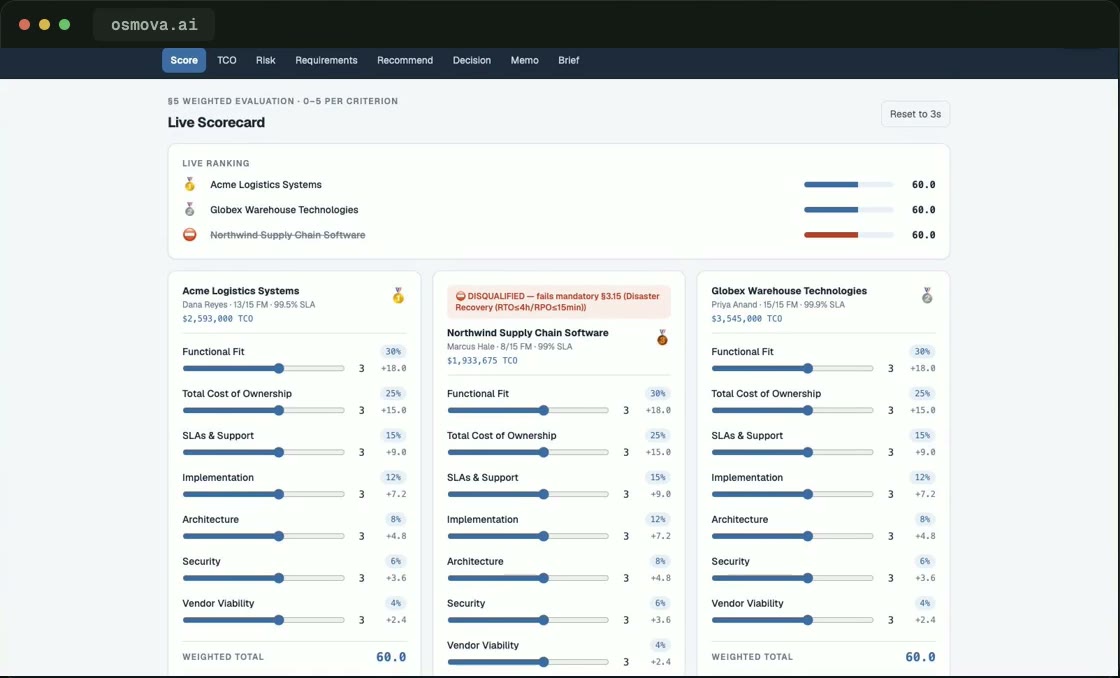Switch to the TCO tab
The width and height of the screenshot is (1120, 678).
pyautogui.click(x=226, y=60)
